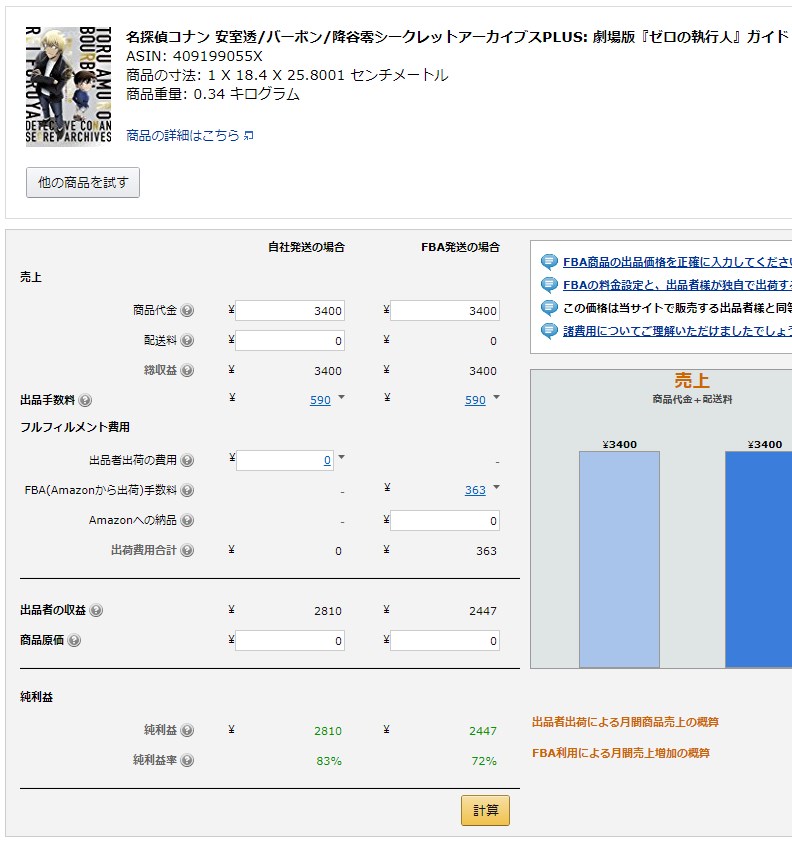Viewport: 792px width, 845px height.
Task: Click 計算 button
Action: [x=485, y=811]
